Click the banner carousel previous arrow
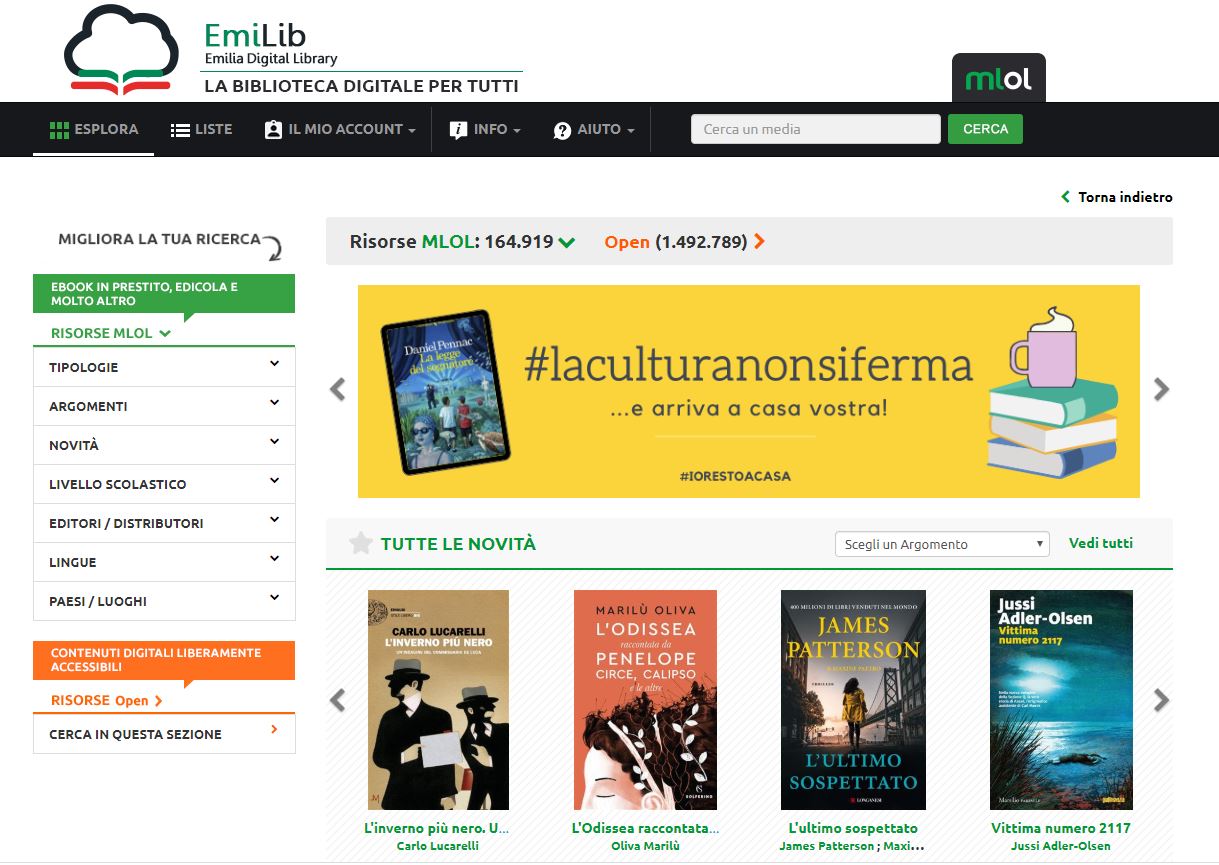Viewport: 1219px width, 865px height. tap(338, 389)
